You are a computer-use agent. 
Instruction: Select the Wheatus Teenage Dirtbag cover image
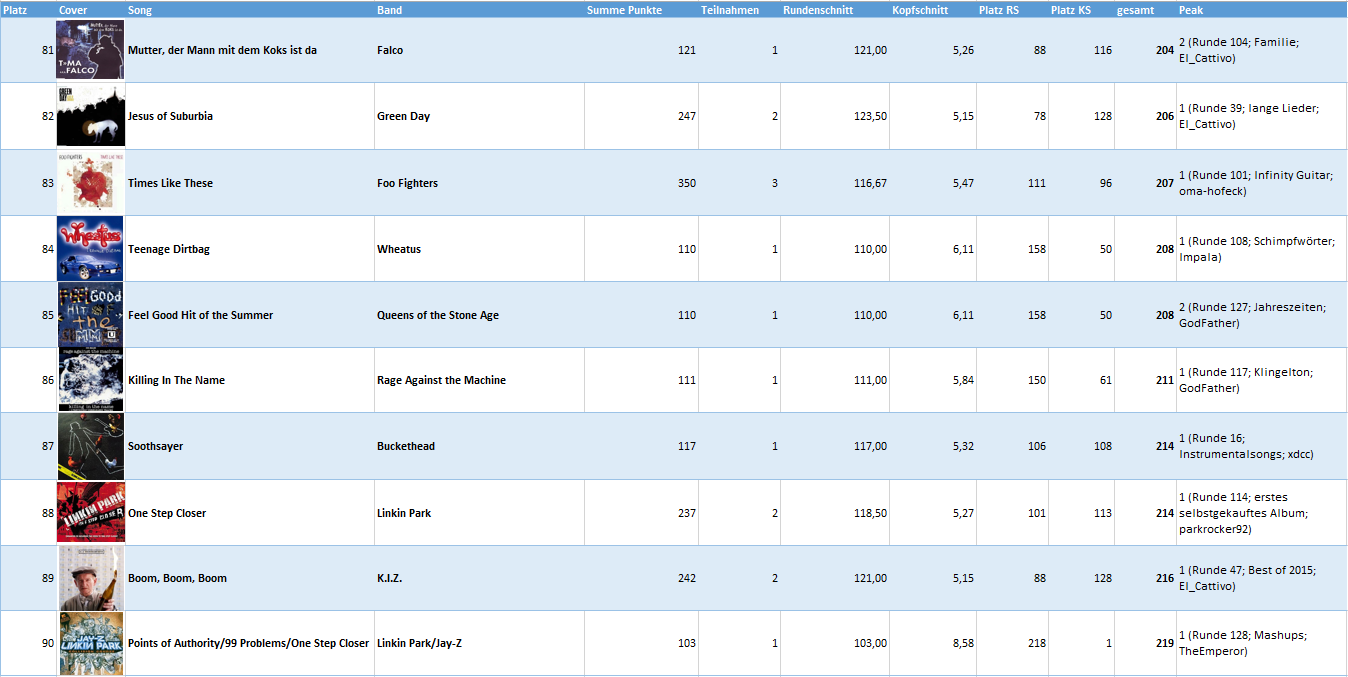pyautogui.click(x=90, y=249)
